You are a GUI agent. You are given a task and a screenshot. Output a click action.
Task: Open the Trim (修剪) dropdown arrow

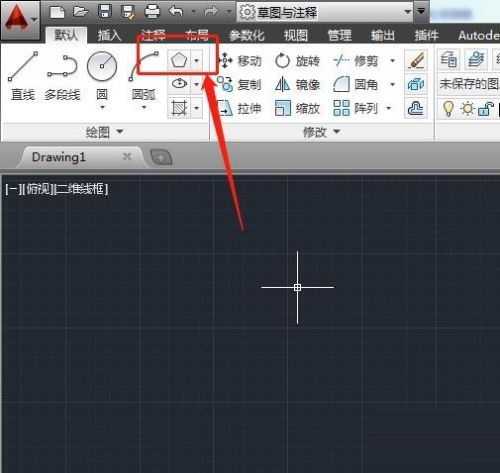coord(393,61)
